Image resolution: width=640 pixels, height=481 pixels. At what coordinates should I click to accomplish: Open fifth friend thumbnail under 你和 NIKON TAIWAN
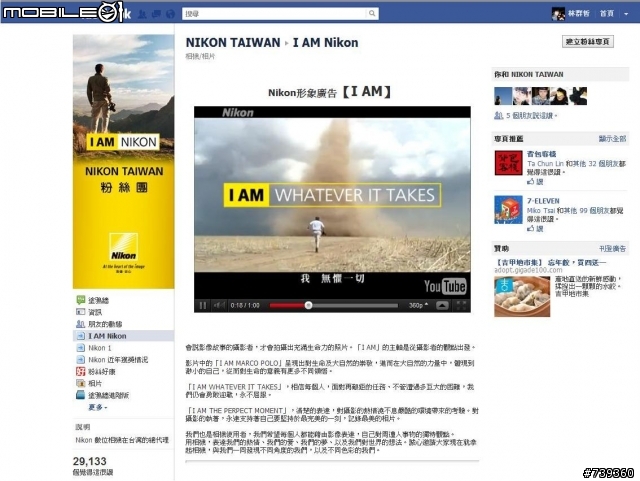[578, 96]
